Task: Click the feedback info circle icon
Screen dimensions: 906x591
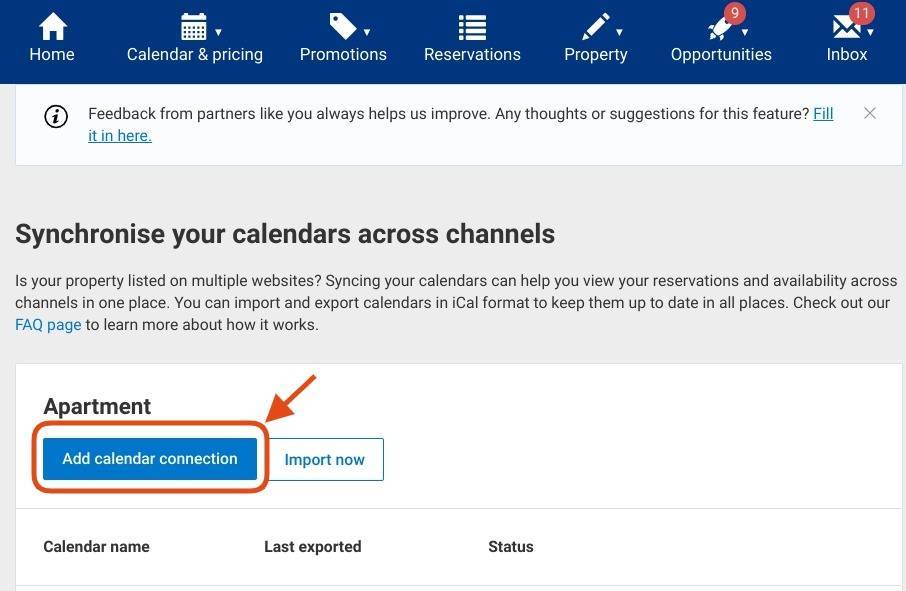Action: pos(54,116)
